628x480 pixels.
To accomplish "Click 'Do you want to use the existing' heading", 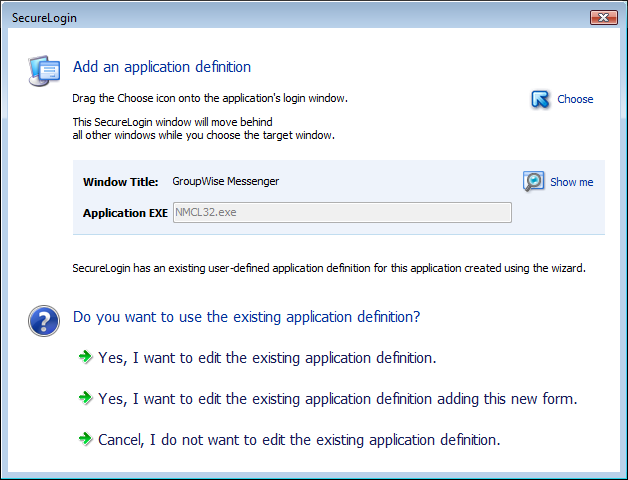I will click(246, 317).
